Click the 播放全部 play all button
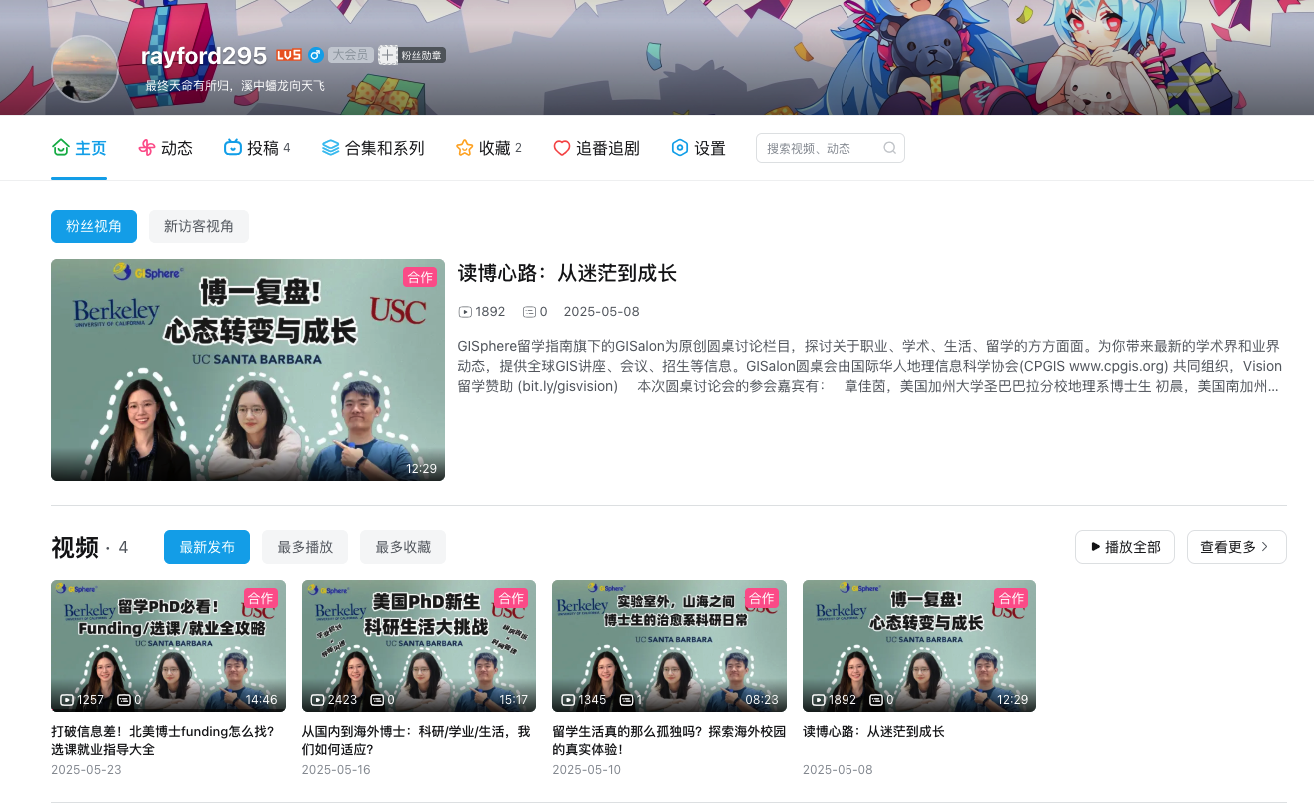Screen dimensions: 1314x803 [x=1125, y=547]
